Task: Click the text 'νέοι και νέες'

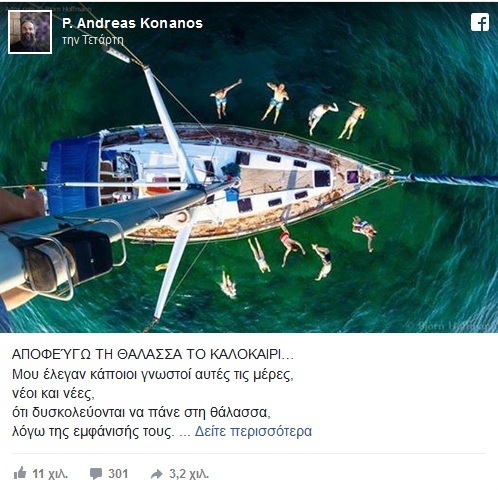Action: point(53,394)
